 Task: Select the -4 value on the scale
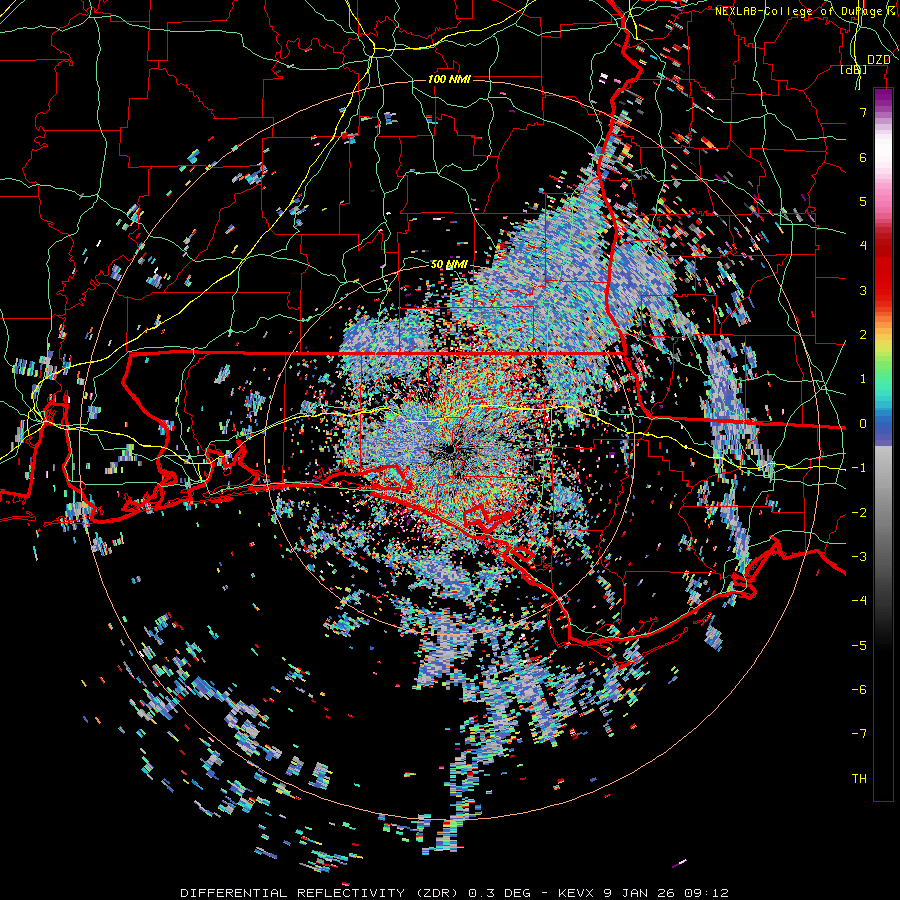859,601
